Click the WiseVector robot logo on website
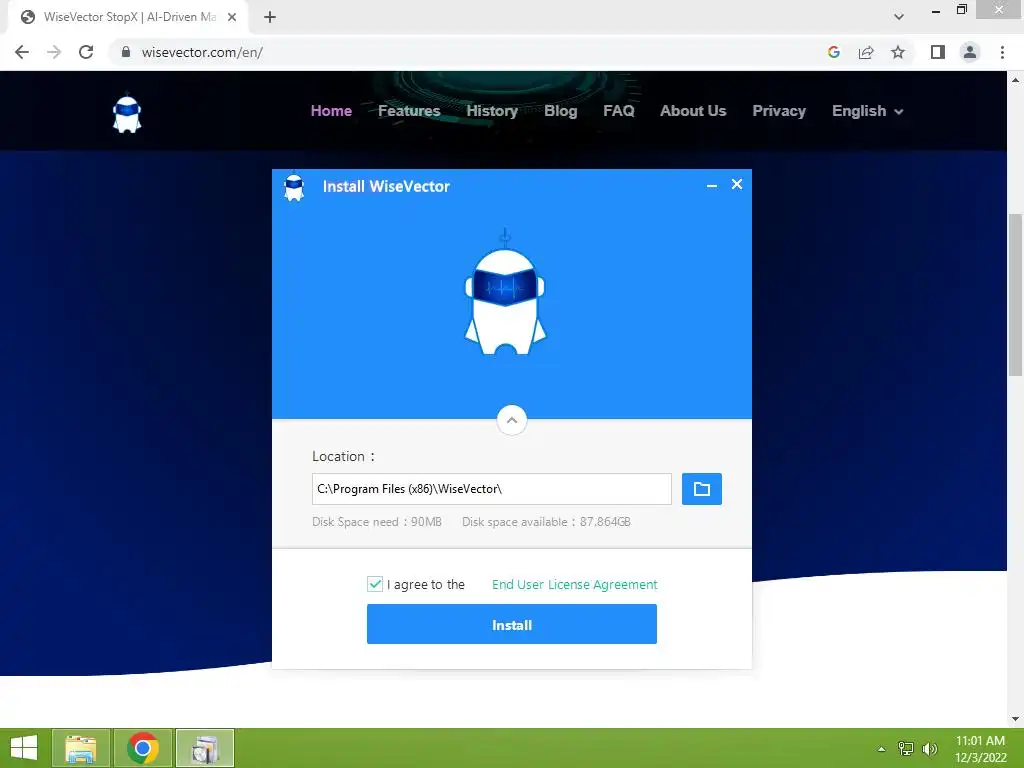Image resolution: width=1024 pixels, height=768 pixels. pos(127,114)
